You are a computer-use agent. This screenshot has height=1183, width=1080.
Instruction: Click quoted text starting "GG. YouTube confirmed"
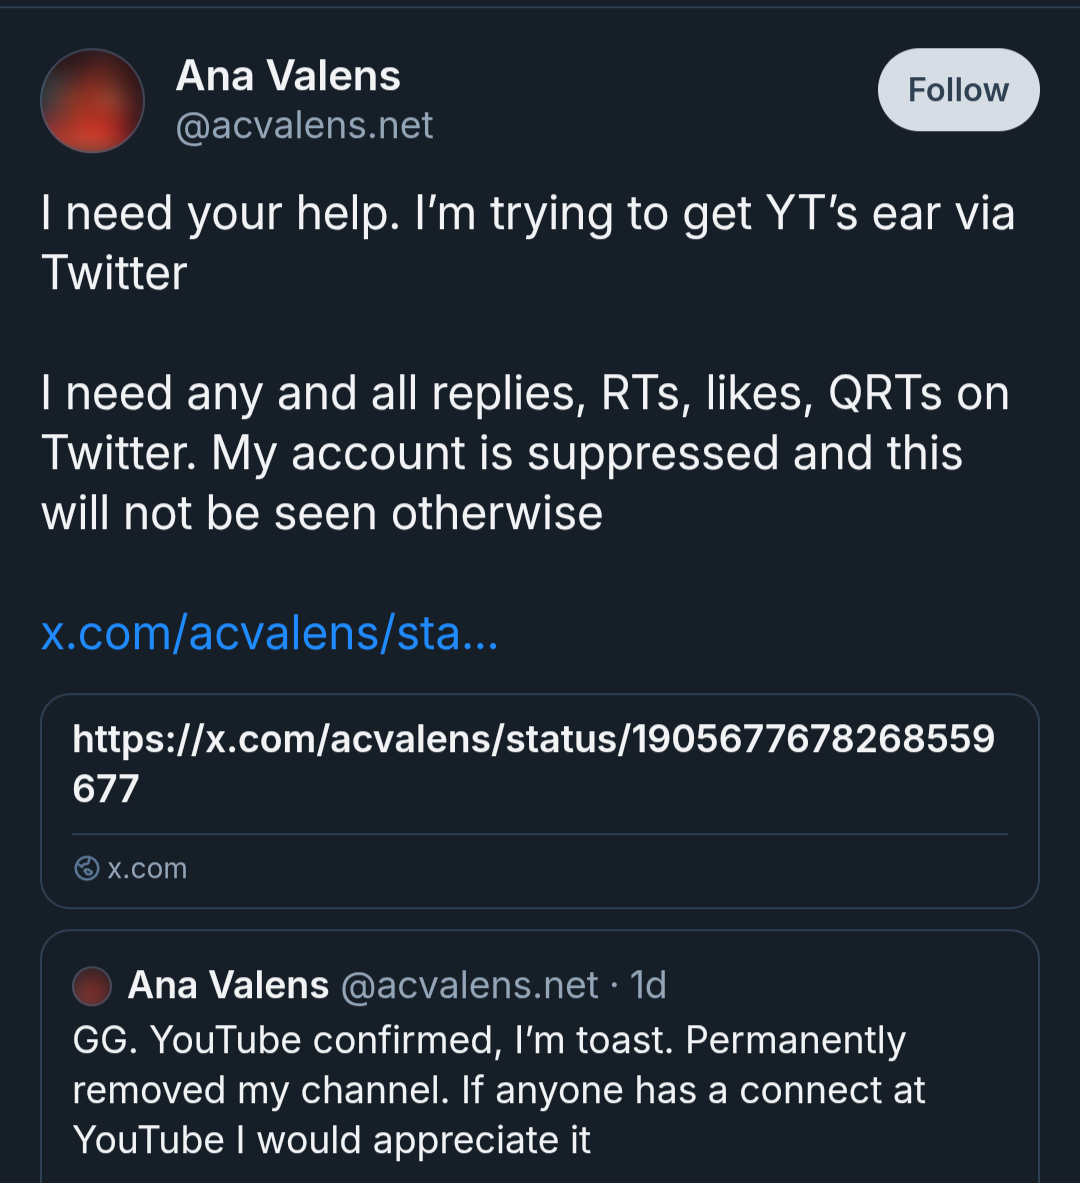point(488,1041)
